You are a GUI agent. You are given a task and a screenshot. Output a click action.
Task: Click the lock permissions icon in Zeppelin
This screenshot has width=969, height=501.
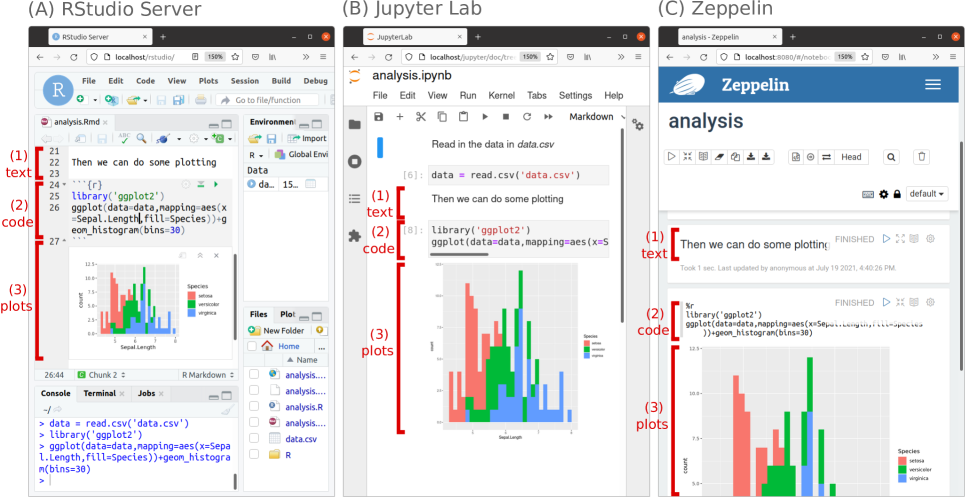[897, 194]
